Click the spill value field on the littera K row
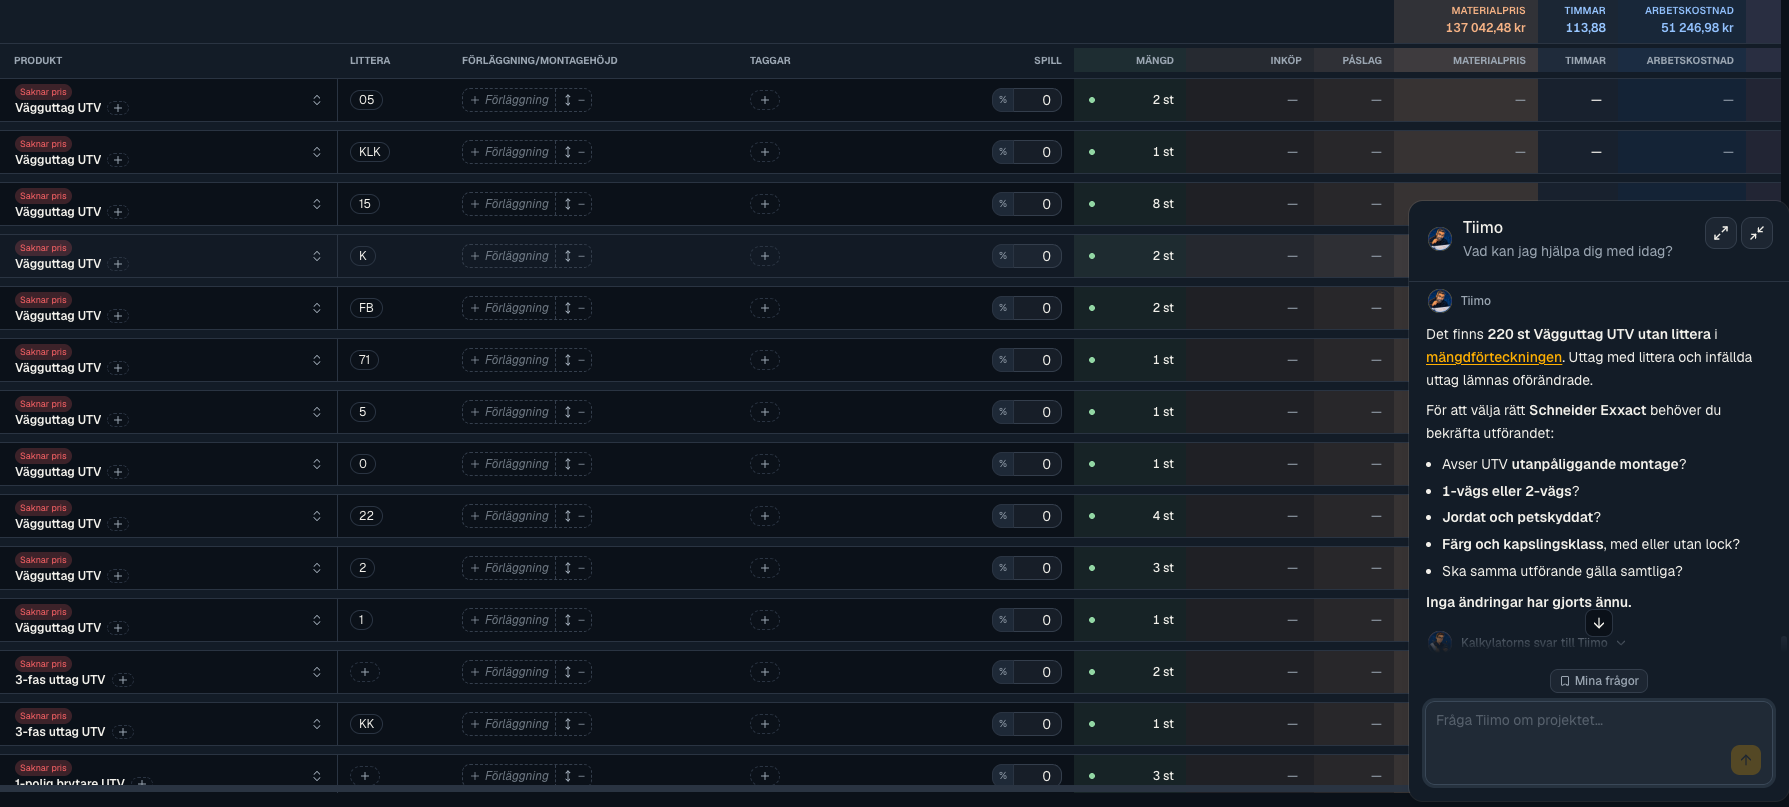 1037,256
